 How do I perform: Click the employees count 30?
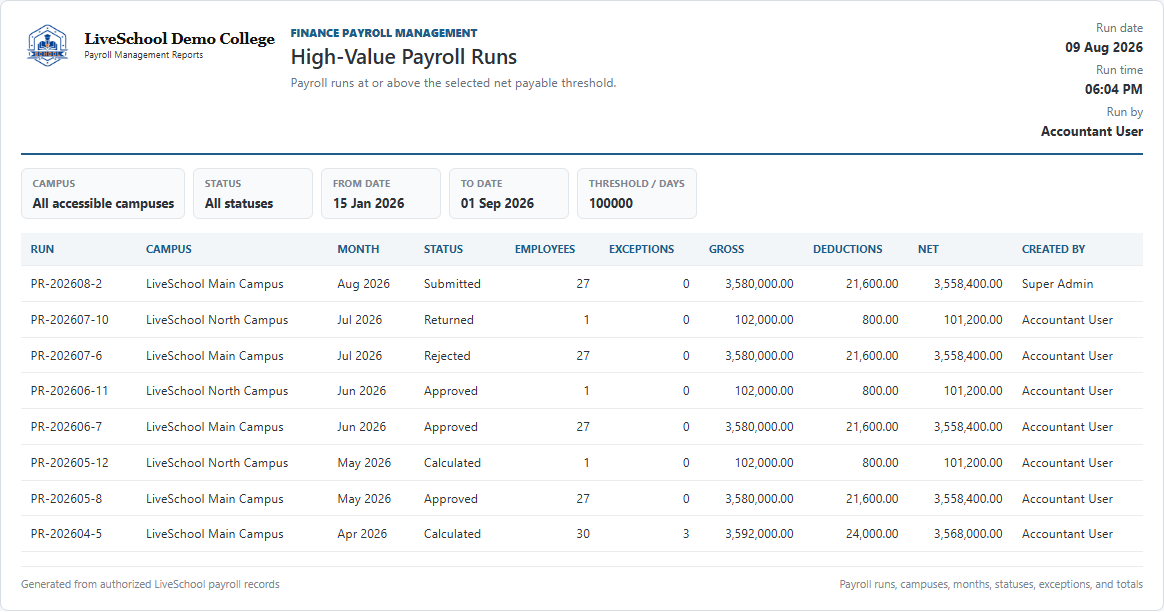[583, 534]
